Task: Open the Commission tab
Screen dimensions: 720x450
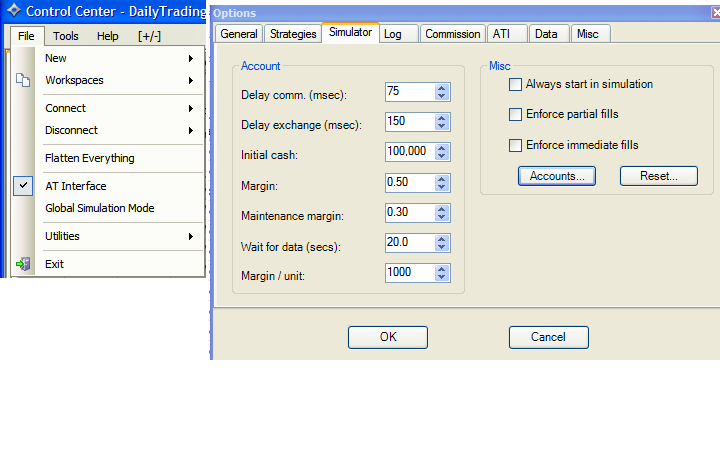Action: [453, 34]
